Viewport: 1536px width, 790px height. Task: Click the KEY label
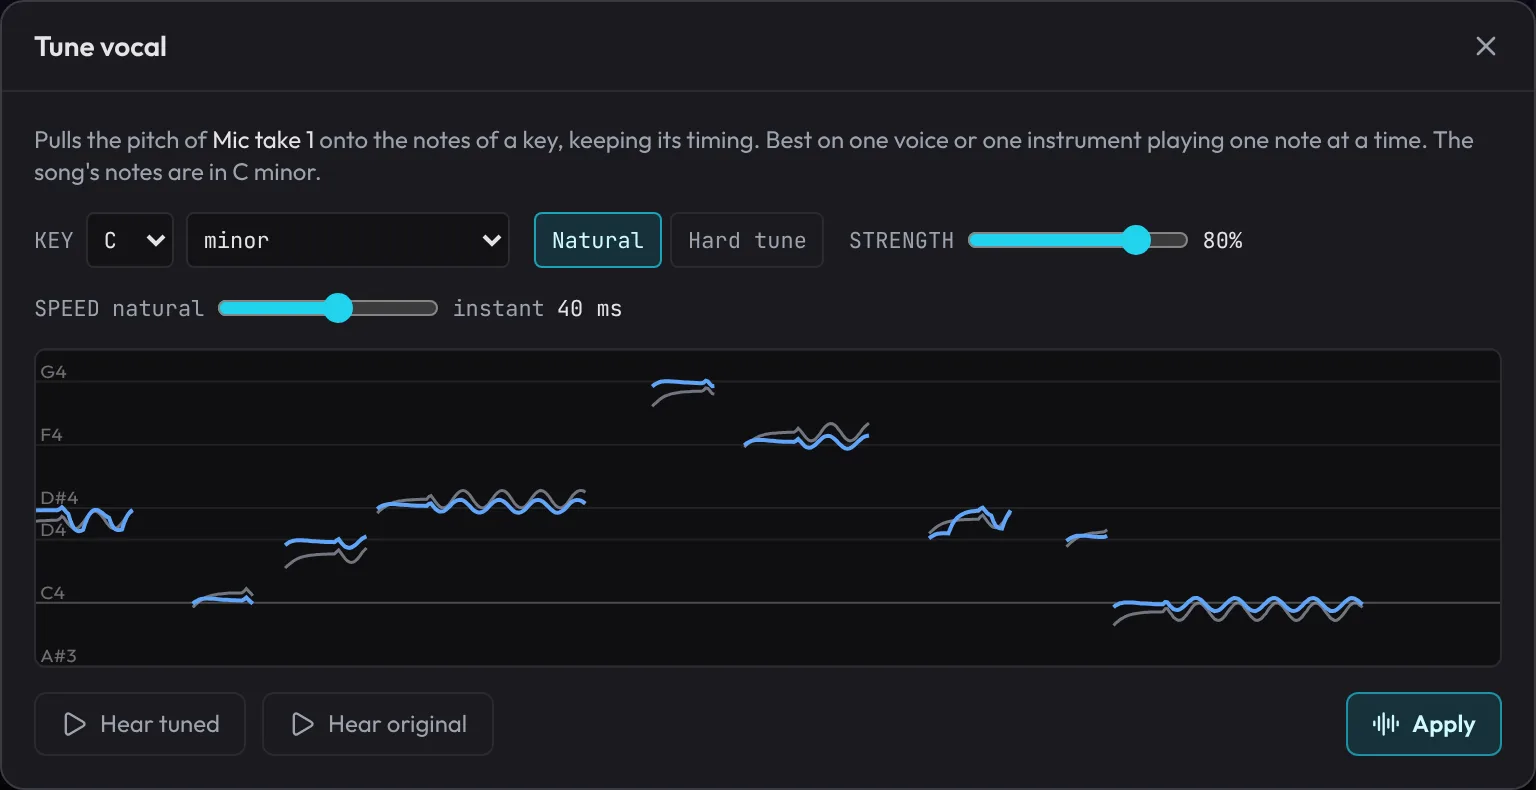coord(54,240)
